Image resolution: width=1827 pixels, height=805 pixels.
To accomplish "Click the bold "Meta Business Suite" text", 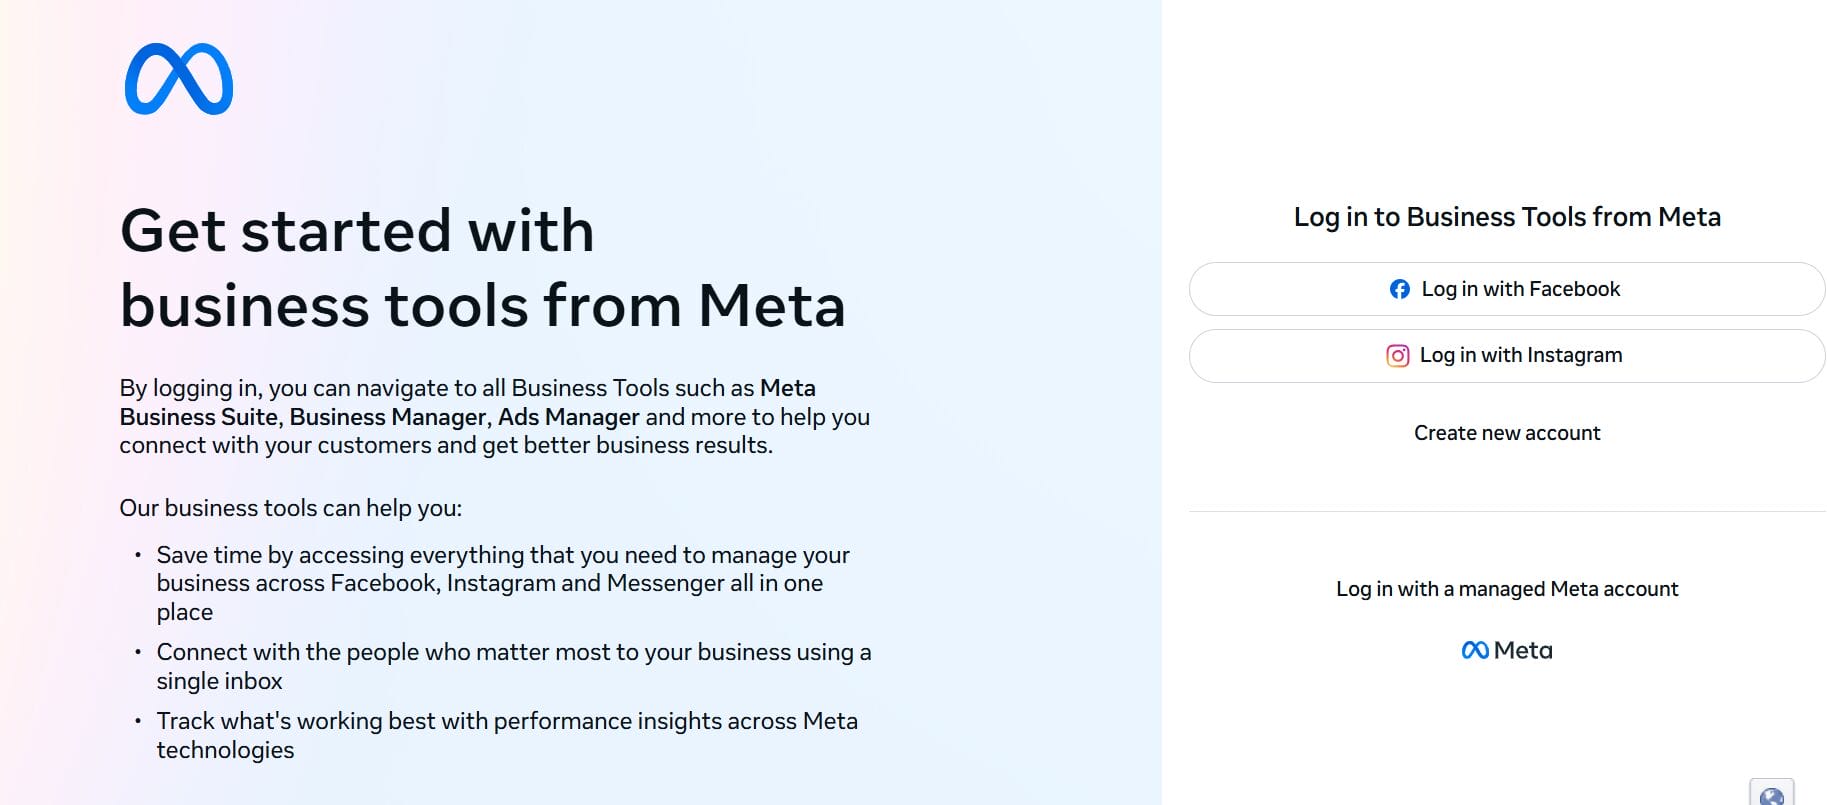I will (x=198, y=417).
